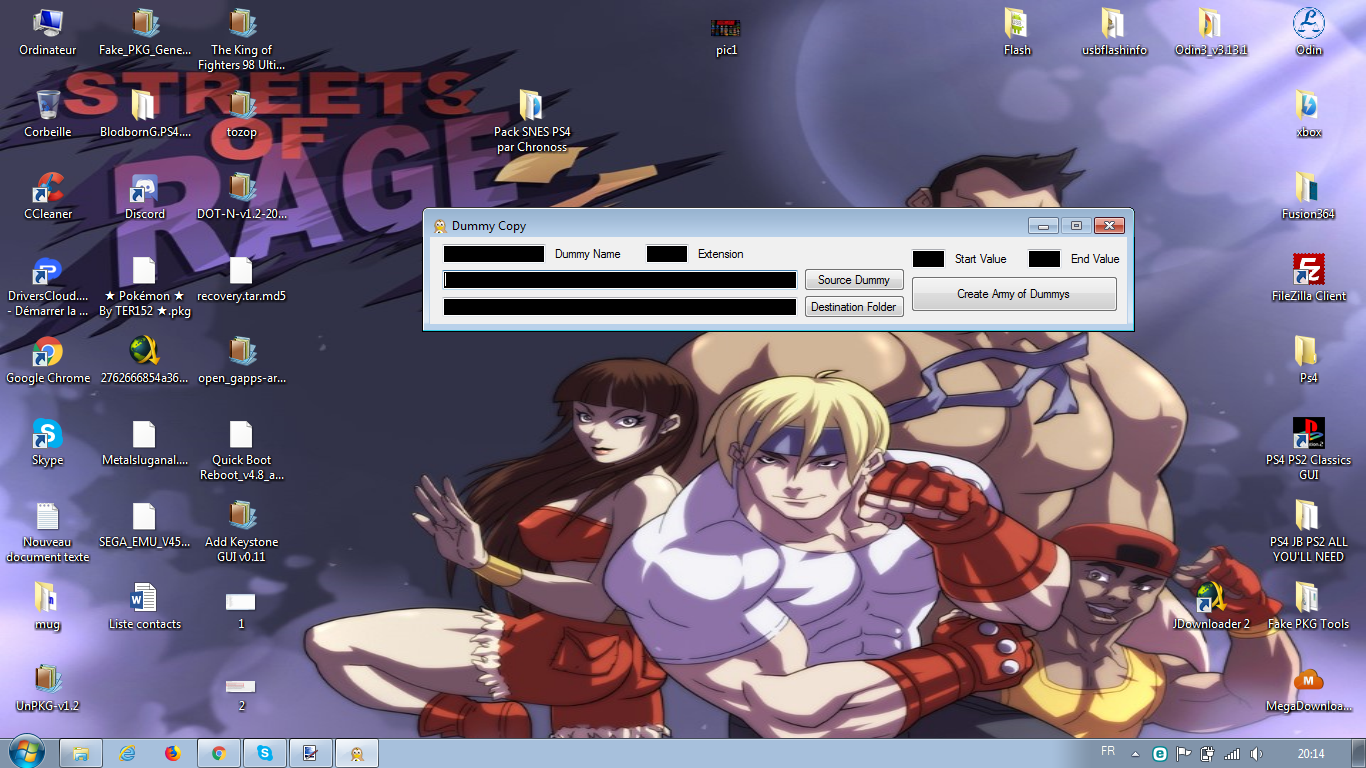Show hidden system tray icons arrow

pyautogui.click(x=1136, y=753)
